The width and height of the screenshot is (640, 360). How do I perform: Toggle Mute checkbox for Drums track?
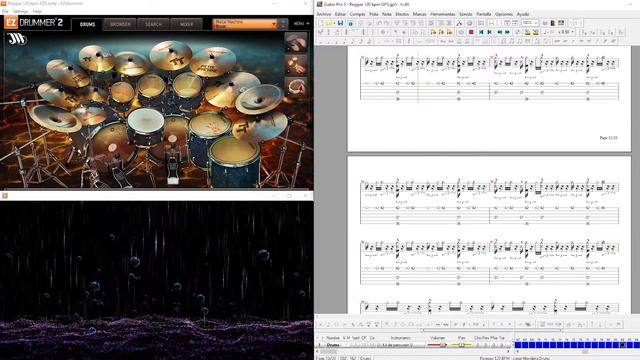(x=348, y=345)
